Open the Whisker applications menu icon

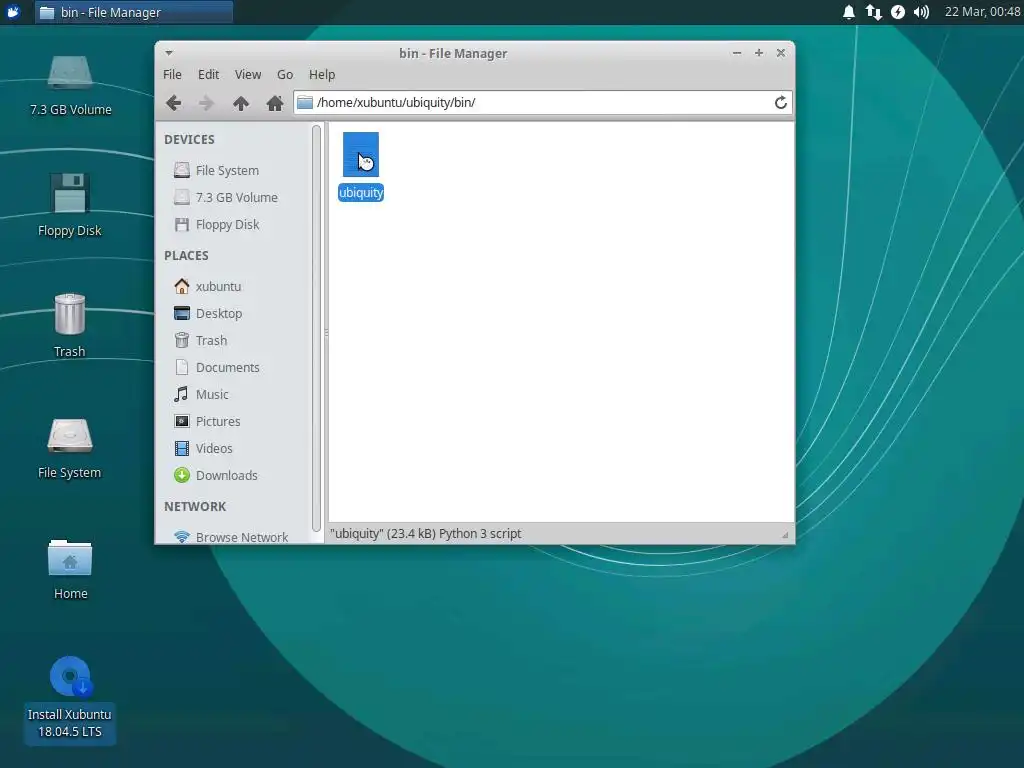13,12
